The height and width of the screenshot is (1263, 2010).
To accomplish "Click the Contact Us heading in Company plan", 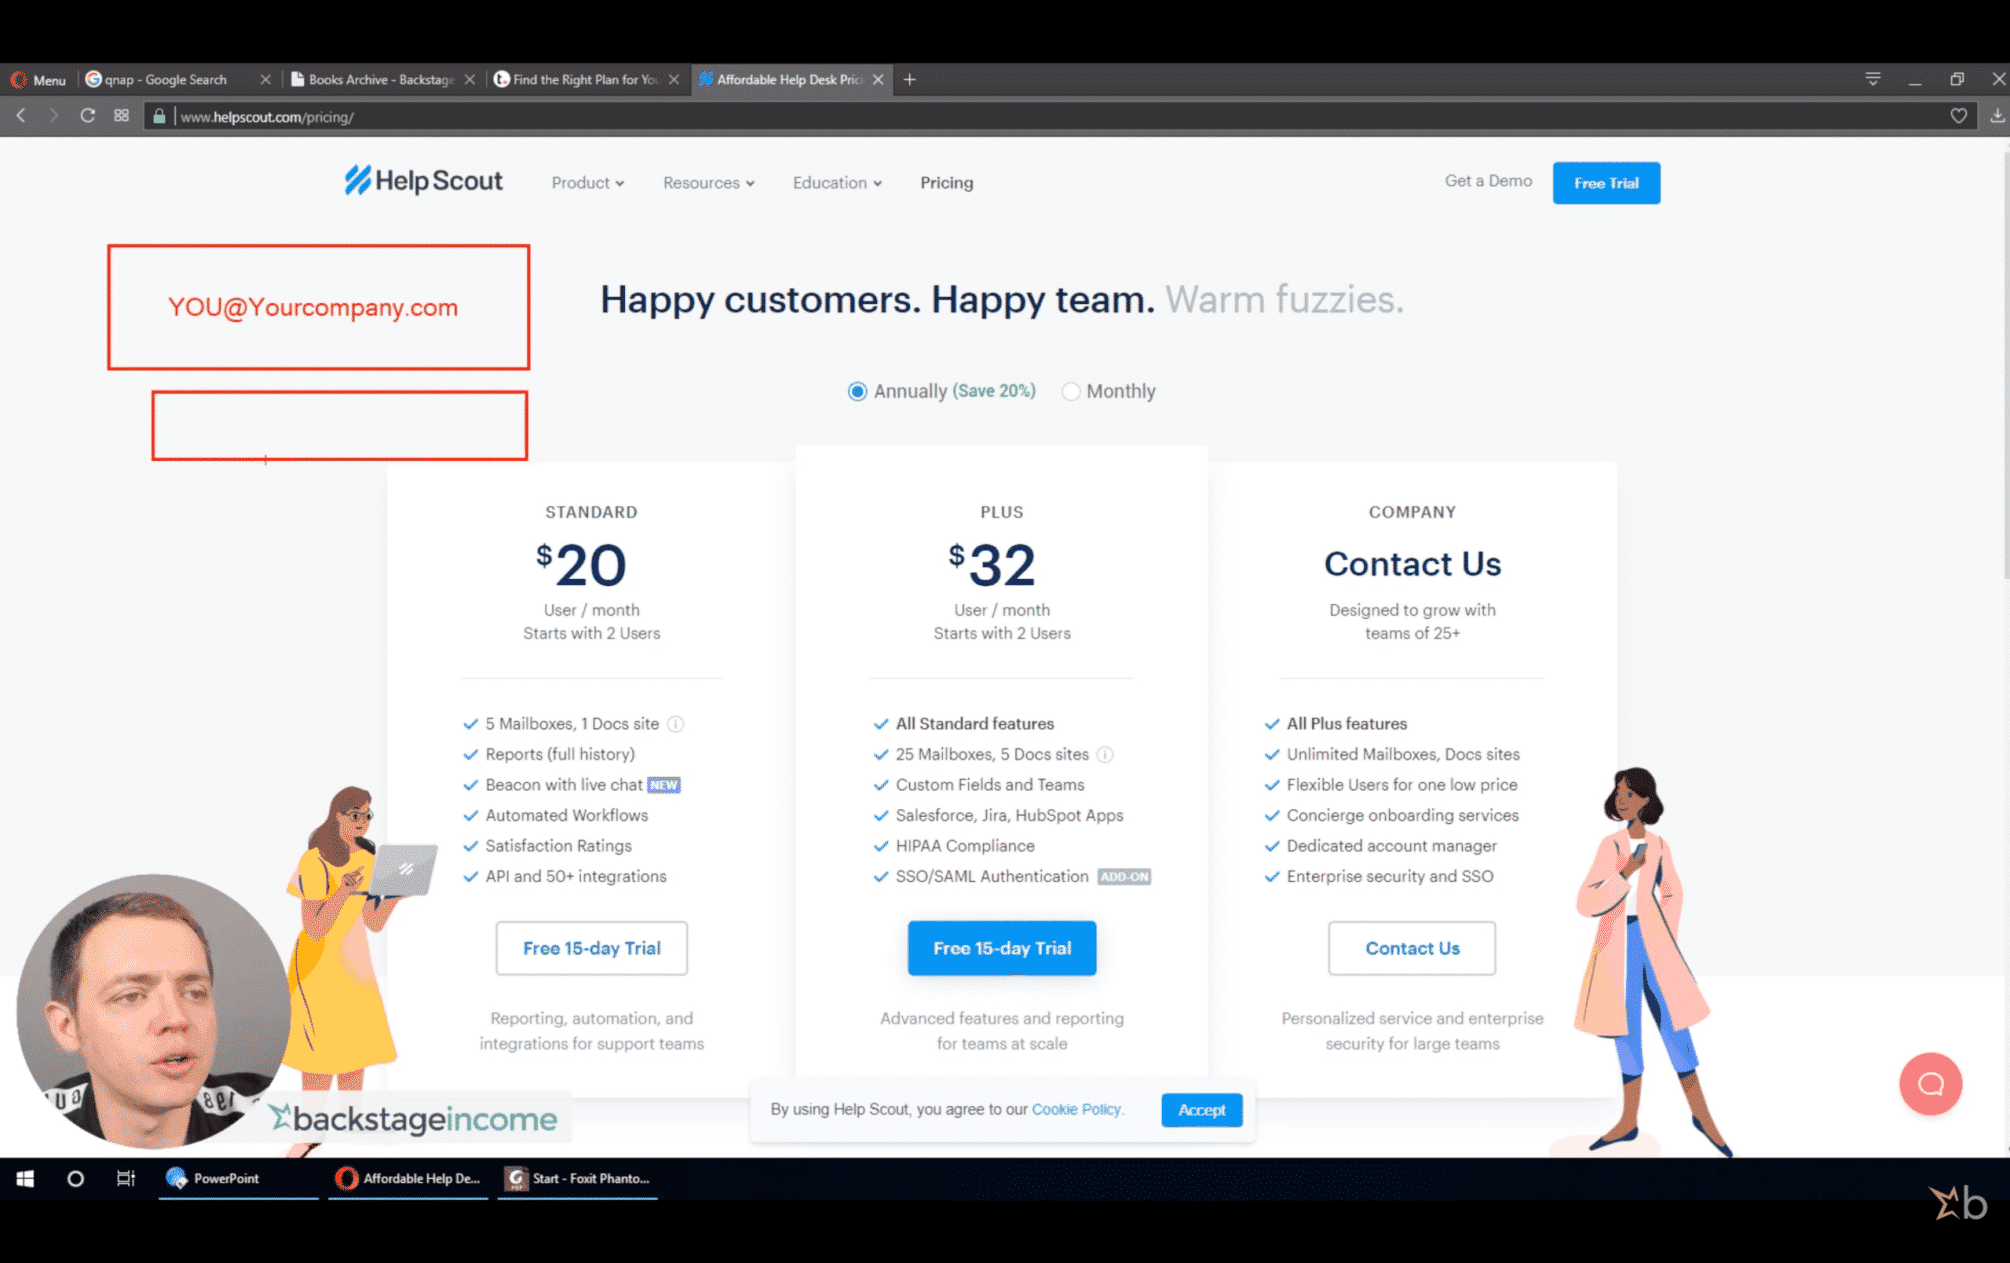I will [1412, 564].
